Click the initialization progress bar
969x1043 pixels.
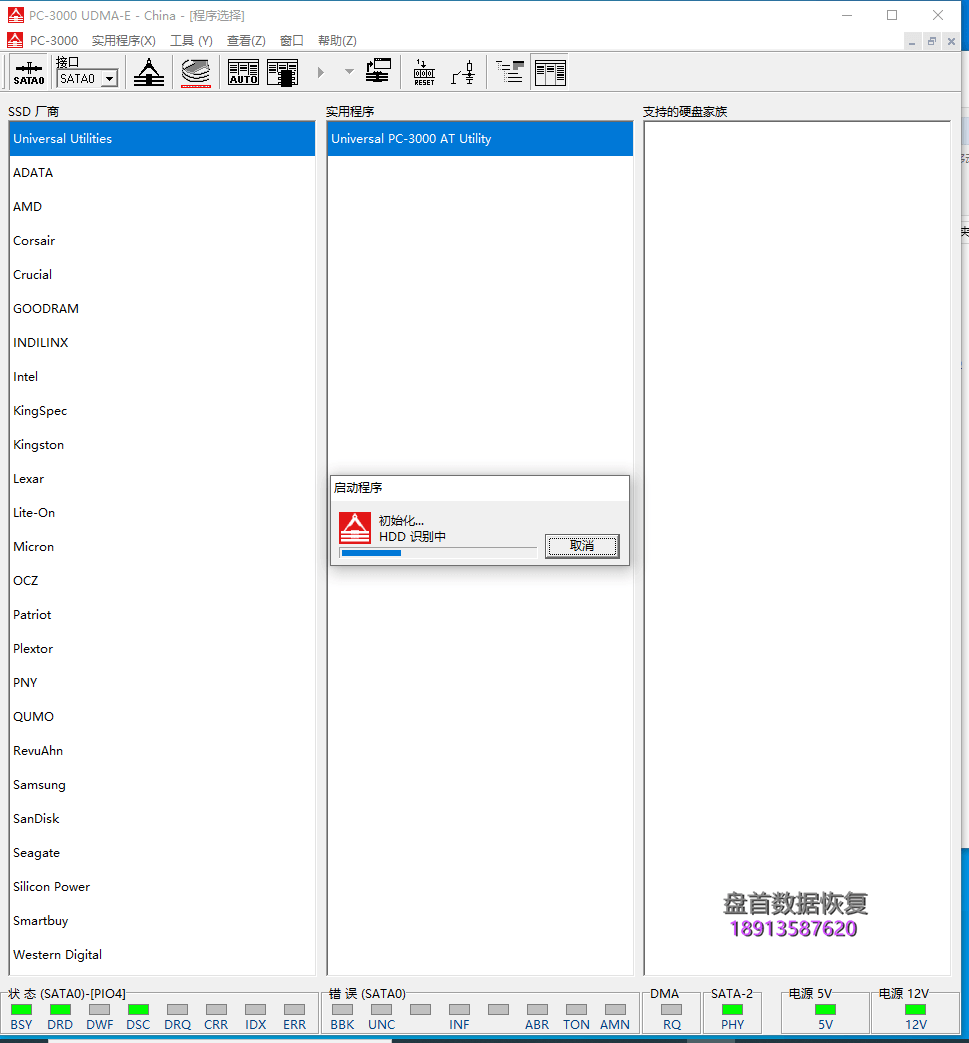(438, 553)
